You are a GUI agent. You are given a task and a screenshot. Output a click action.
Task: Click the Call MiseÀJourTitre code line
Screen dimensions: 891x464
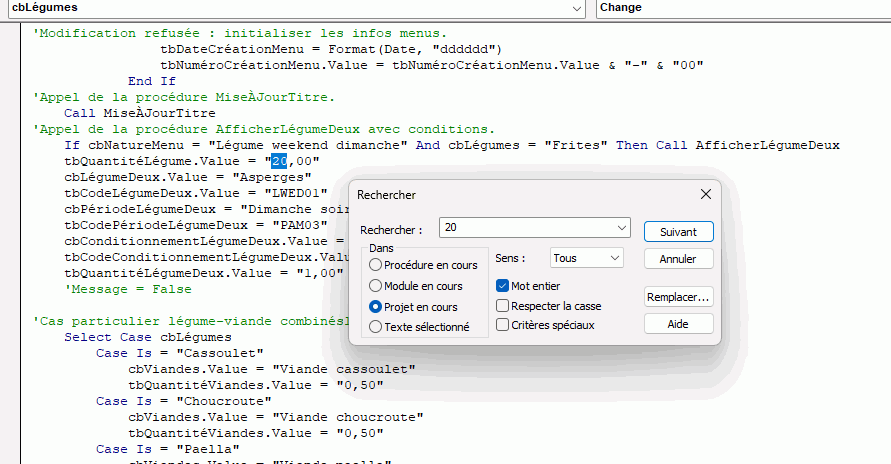[x=139, y=113]
